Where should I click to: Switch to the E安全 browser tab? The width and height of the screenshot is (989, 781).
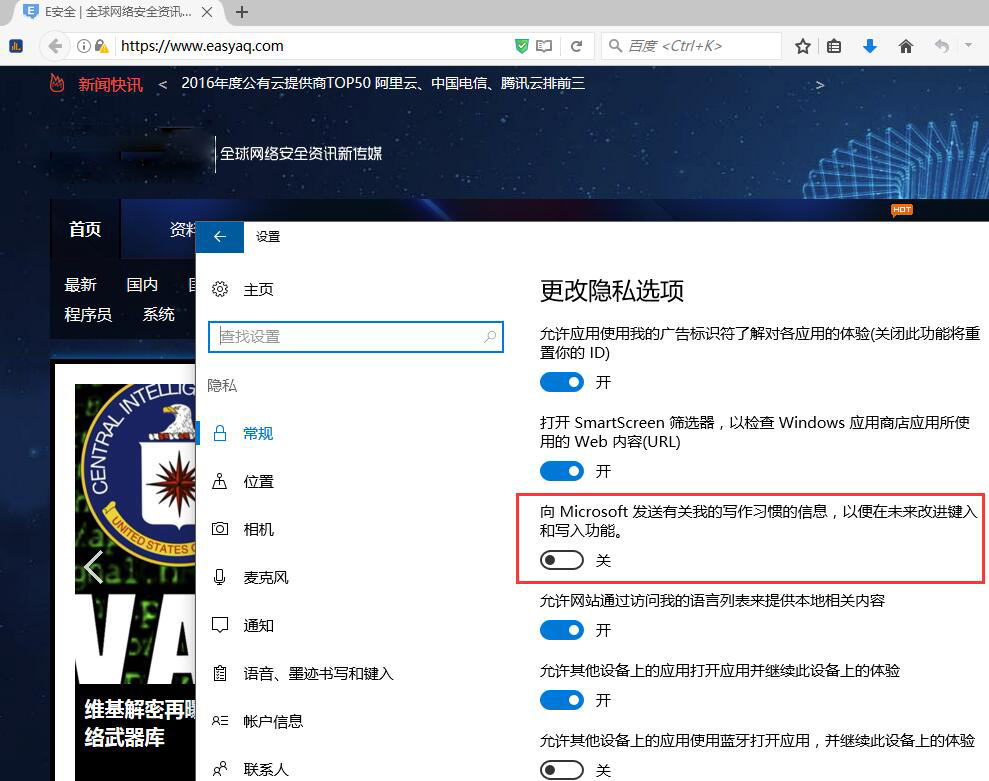(x=118, y=12)
